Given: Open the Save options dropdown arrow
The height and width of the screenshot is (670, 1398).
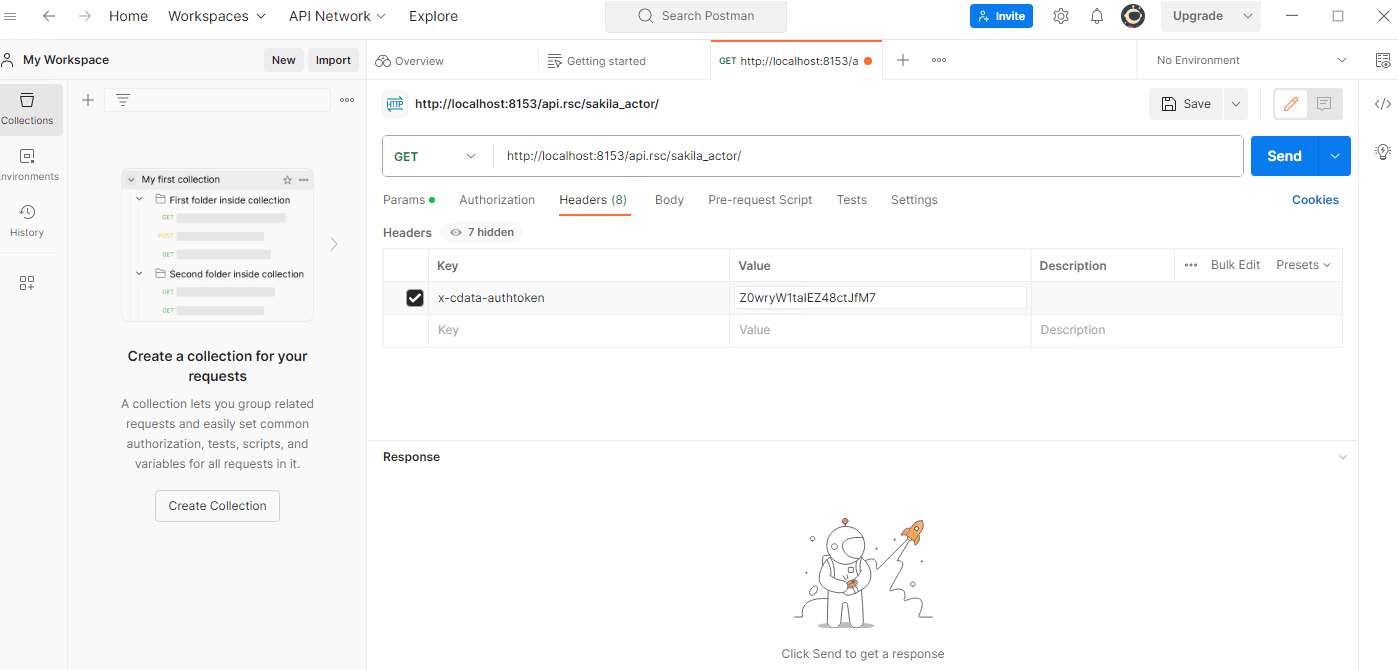Looking at the screenshot, I should tap(1236, 104).
